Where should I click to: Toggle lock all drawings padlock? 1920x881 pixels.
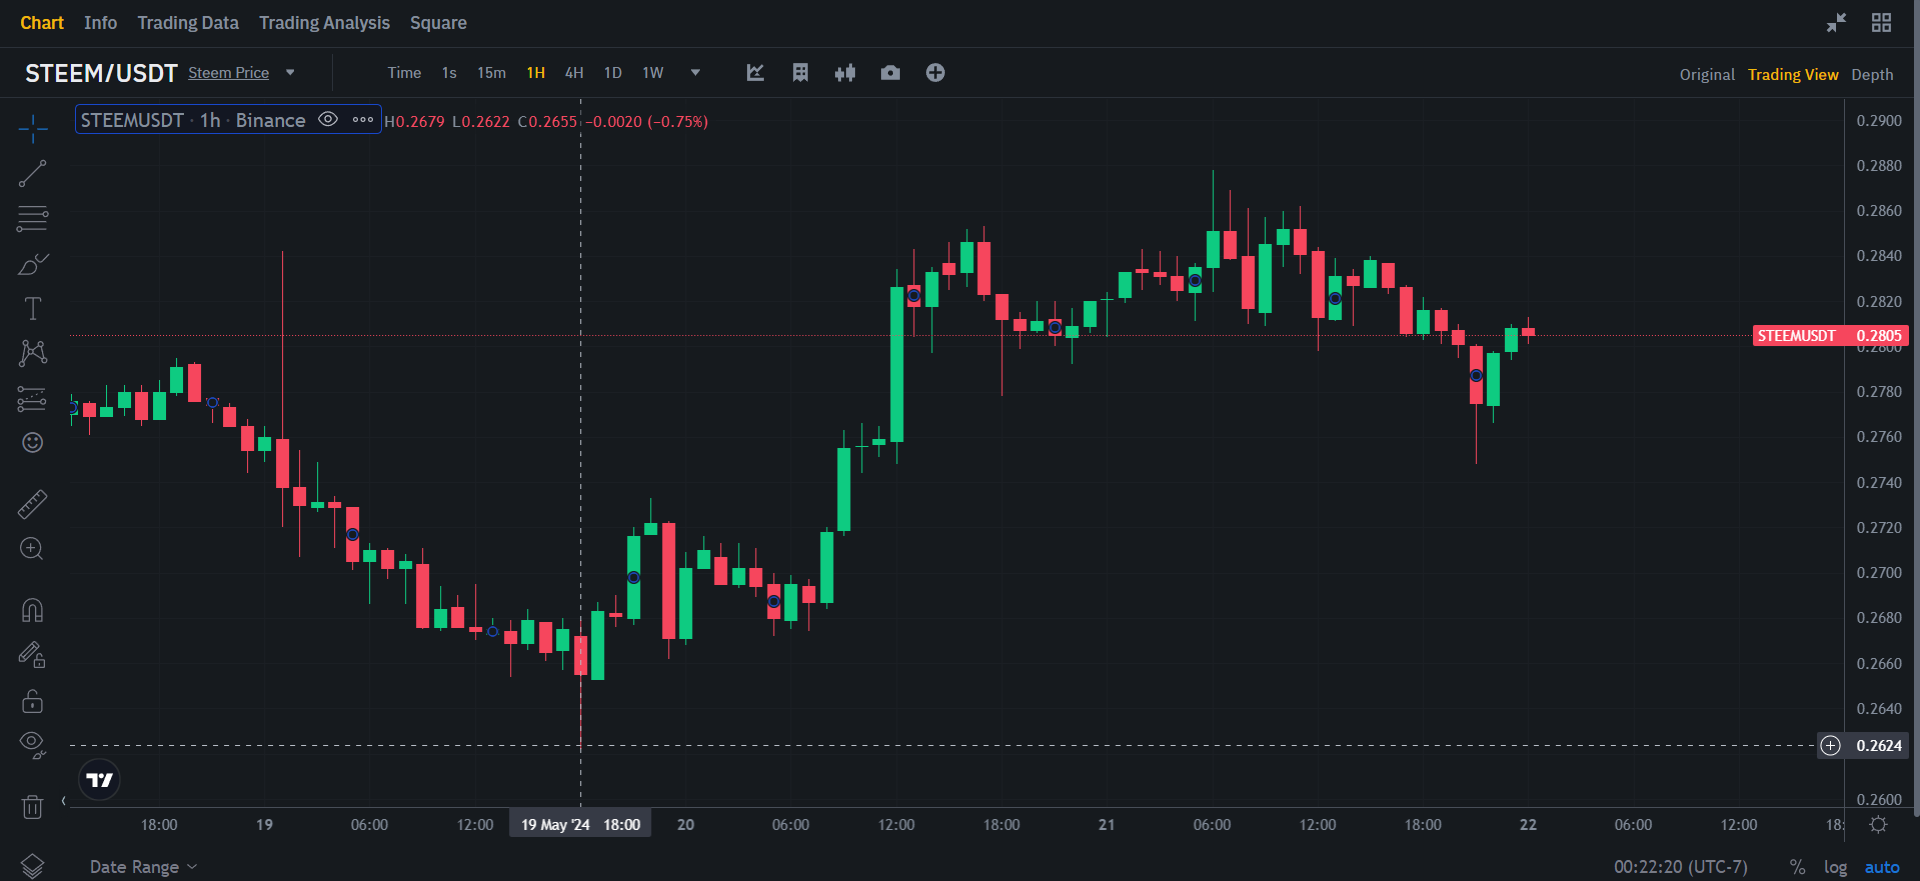[32, 700]
